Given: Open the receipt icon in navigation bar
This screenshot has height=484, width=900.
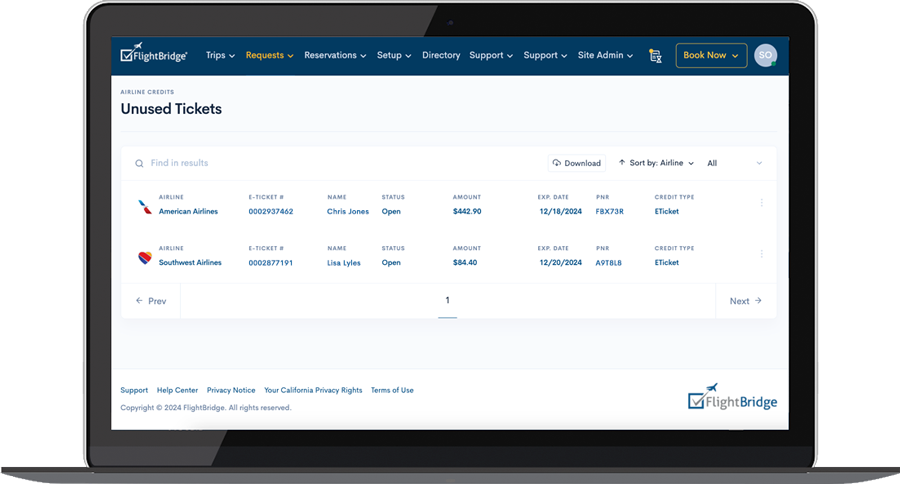Looking at the screenshot, I should [x=655, y=56].
